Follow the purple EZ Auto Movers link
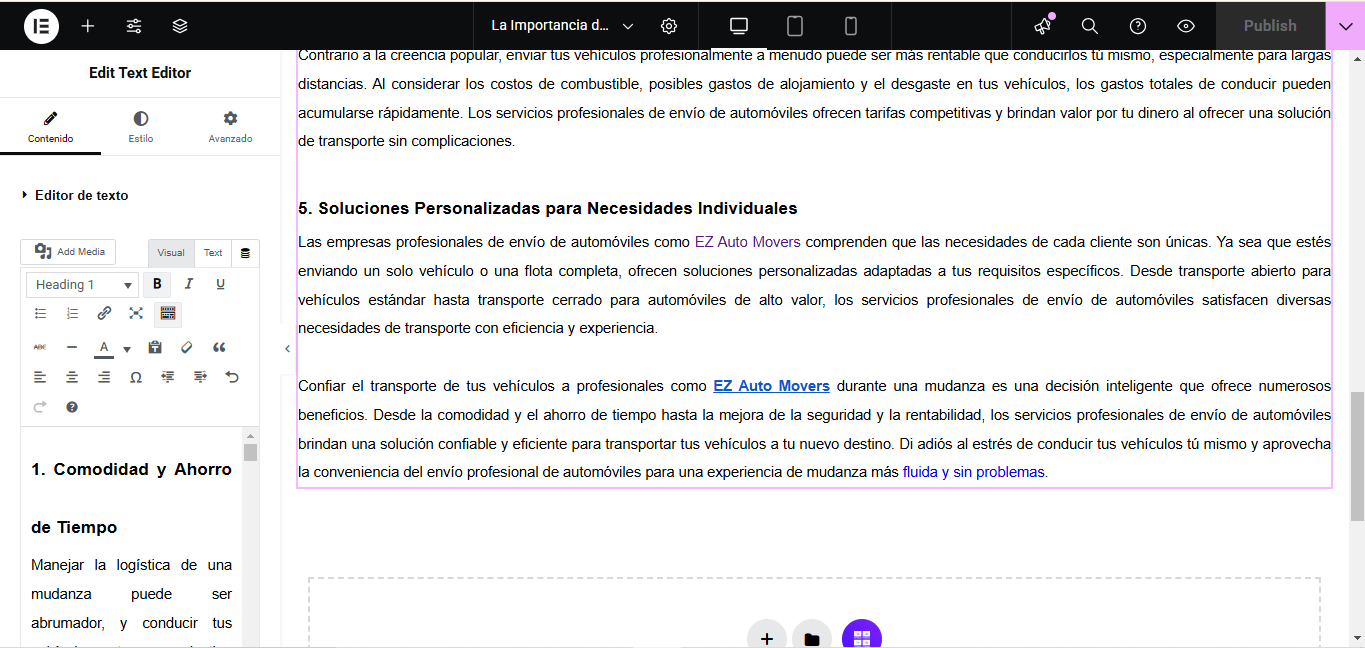Viewport: 1365px width, 648px height. pos(748,241)
